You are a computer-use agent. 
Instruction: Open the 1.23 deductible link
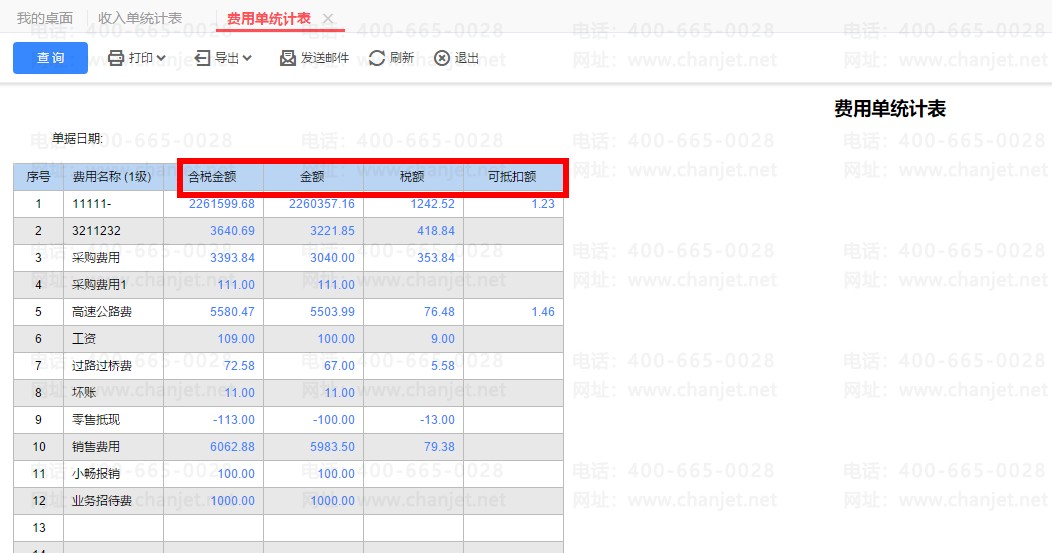(x=543, y=204)
